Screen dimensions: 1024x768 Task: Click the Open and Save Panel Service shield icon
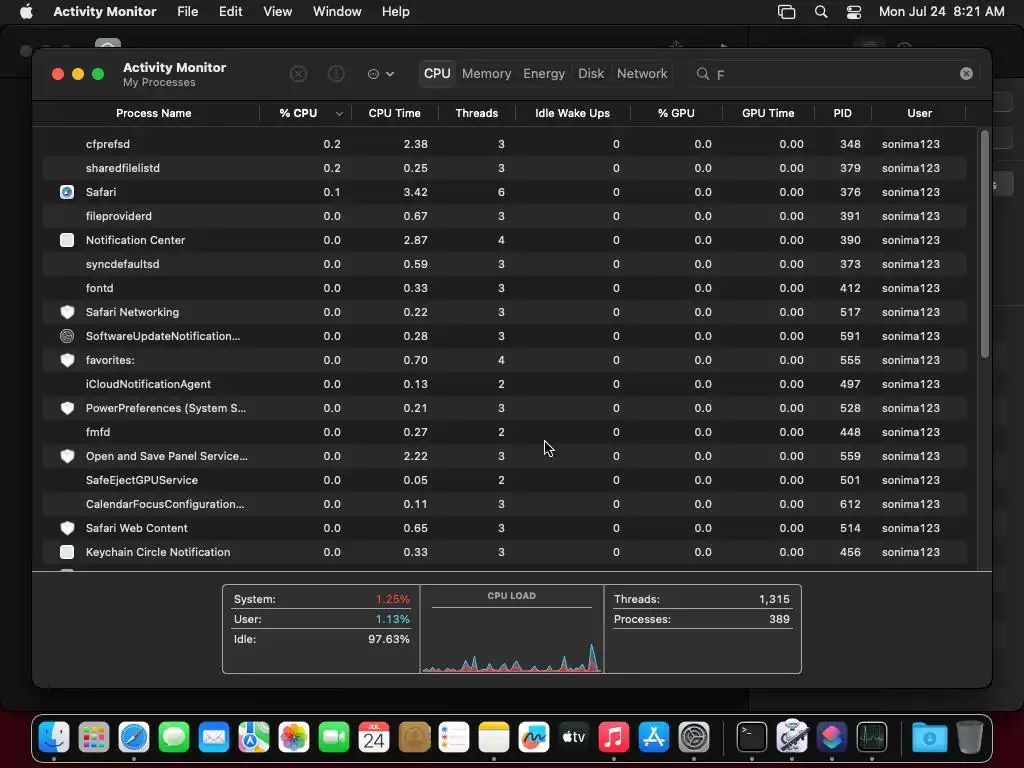click(x=67, y=456)
